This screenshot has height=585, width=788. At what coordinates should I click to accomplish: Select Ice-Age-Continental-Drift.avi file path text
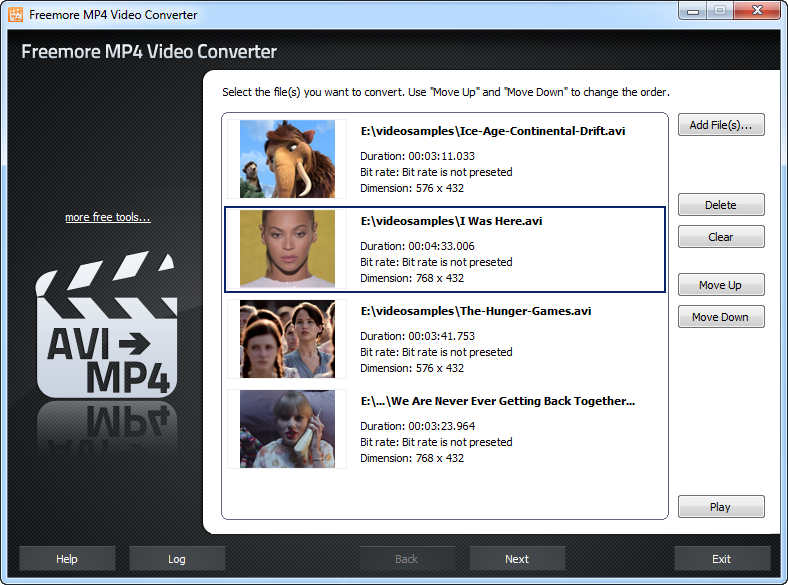tap(493, 131)
